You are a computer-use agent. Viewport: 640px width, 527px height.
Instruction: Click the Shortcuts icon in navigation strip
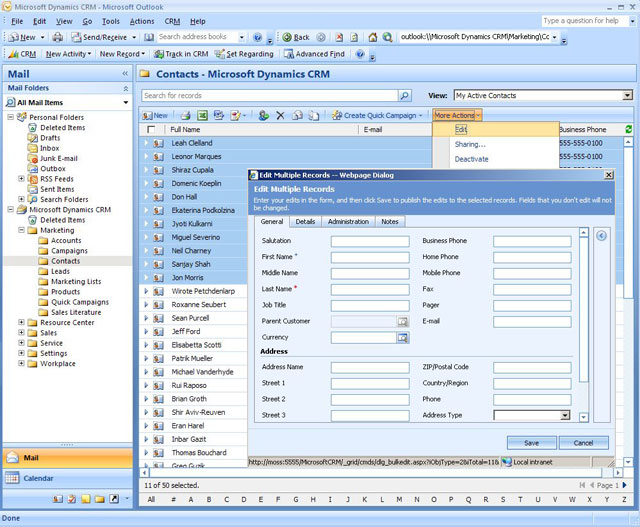114,499
